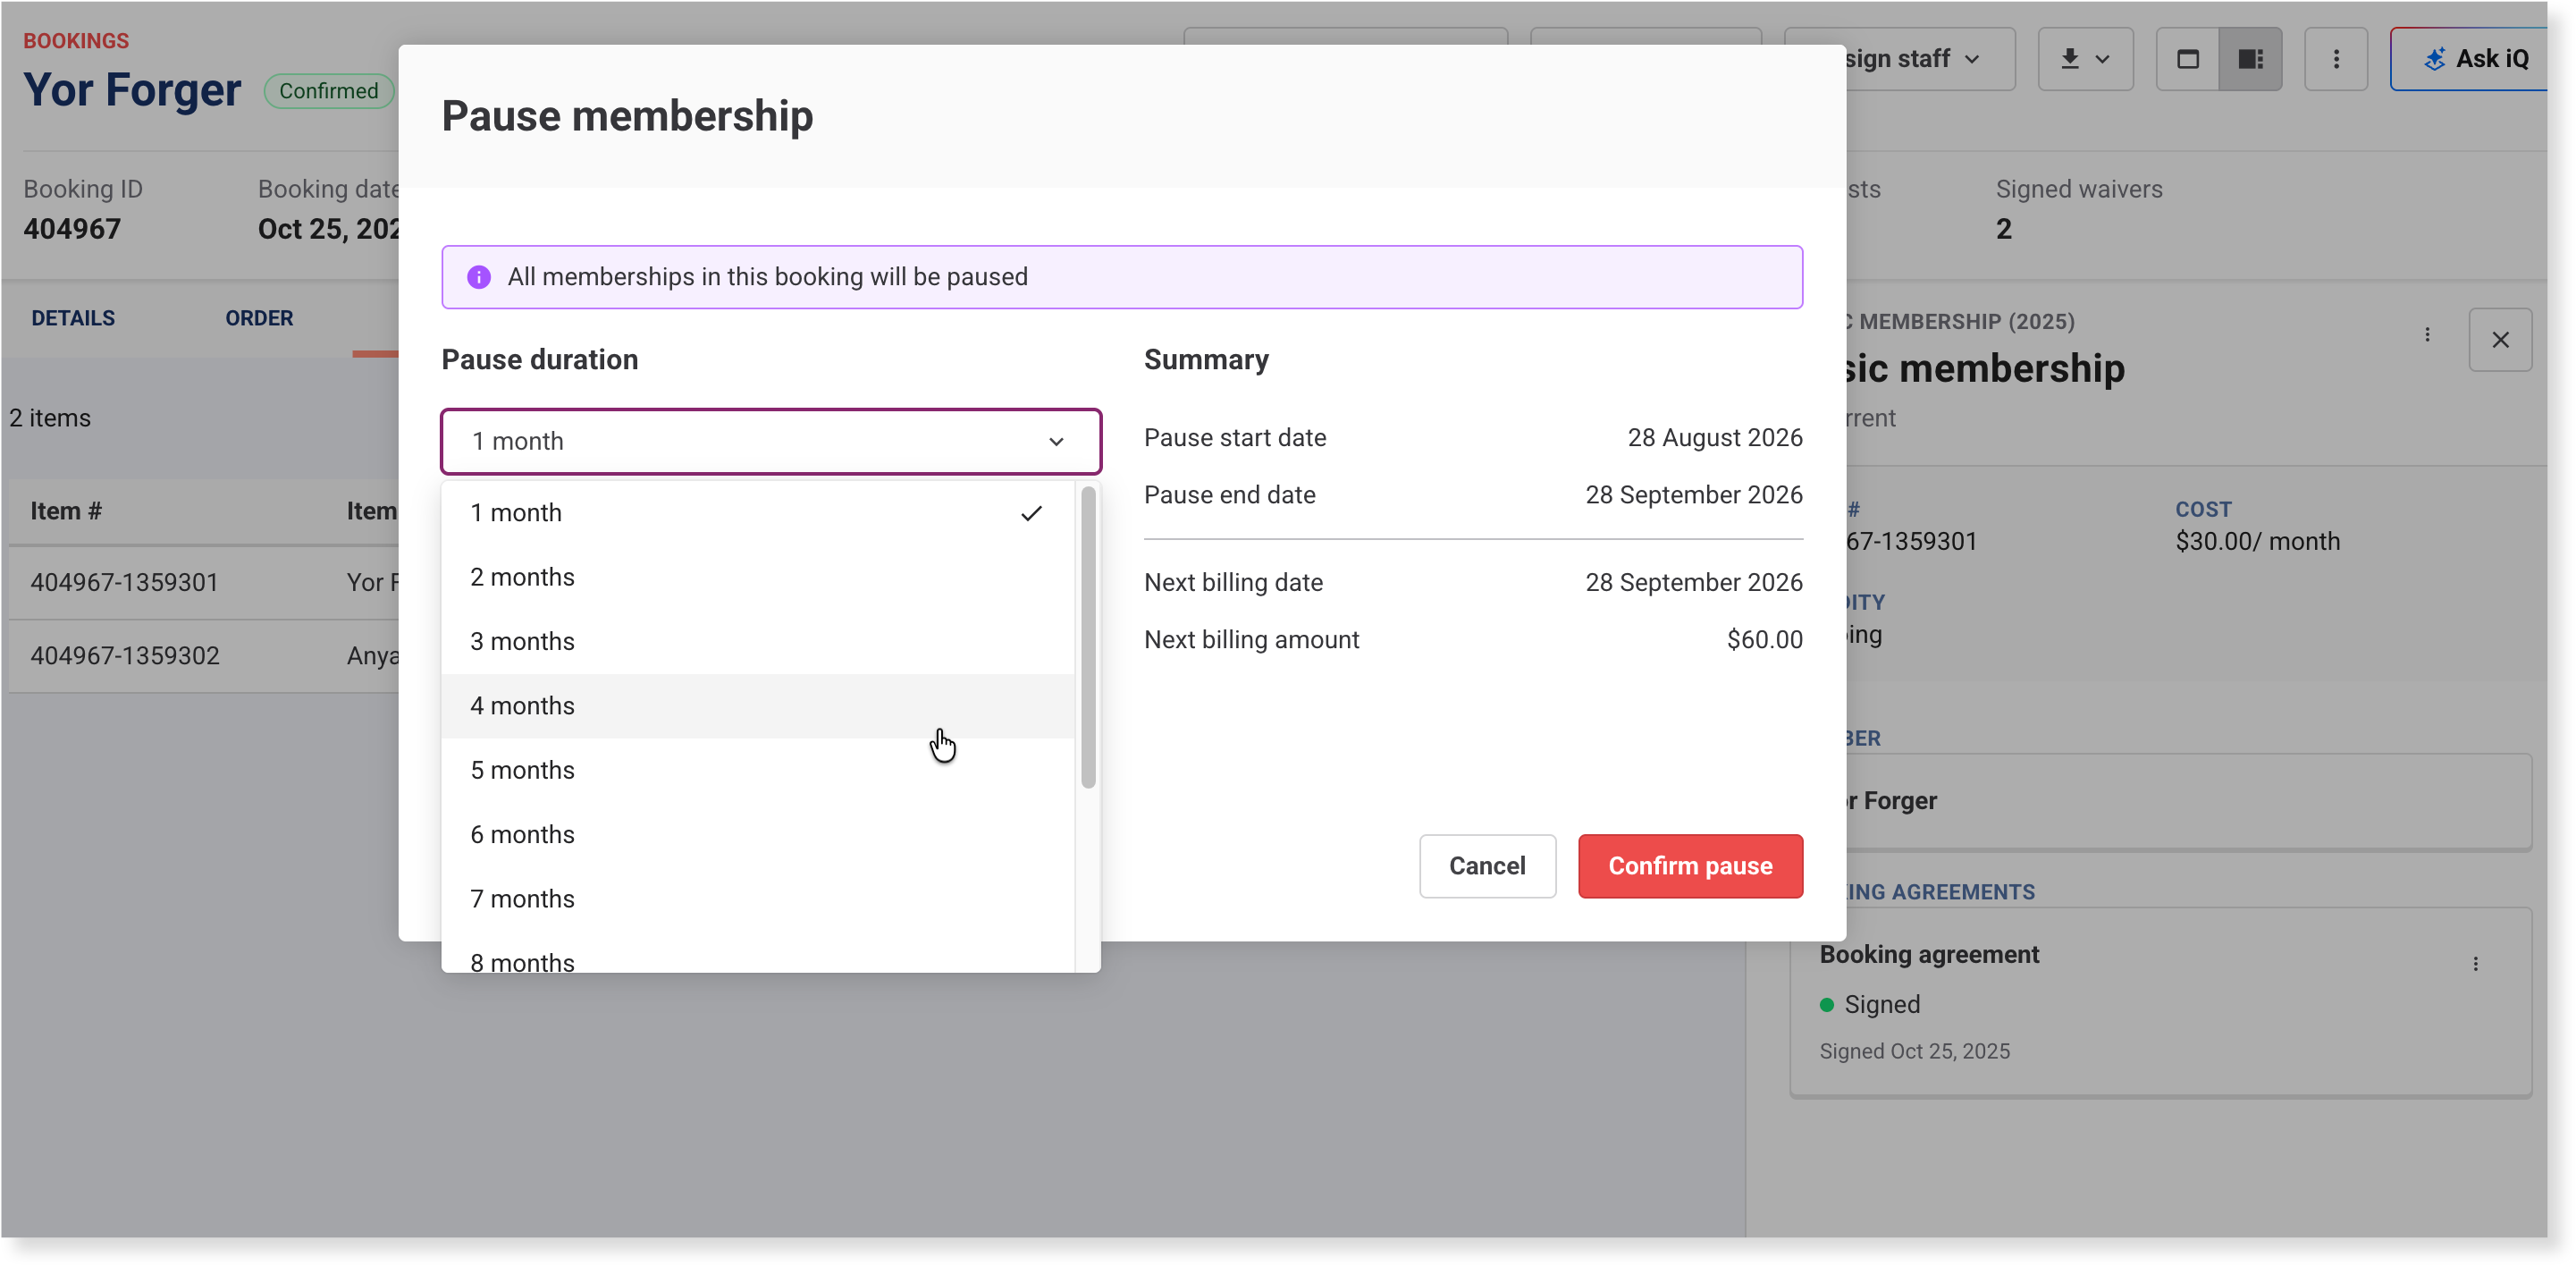Screen dimensions: 2576x1266
Task: Click the $30.00/ month cost value
Action: click(x=2258, y=541)
